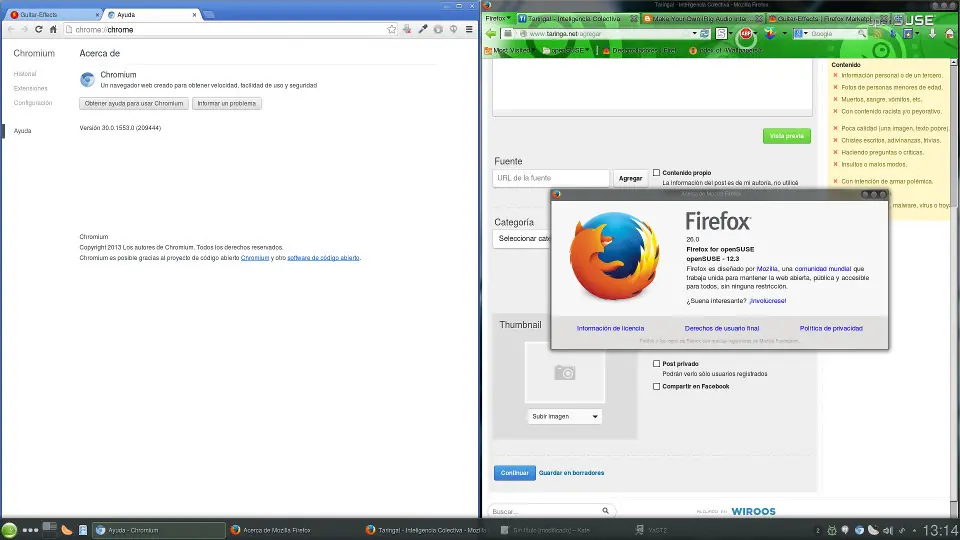Click the thumbnail camera placeholder
The height and width of the screenshot is (540, 960).
564,372
